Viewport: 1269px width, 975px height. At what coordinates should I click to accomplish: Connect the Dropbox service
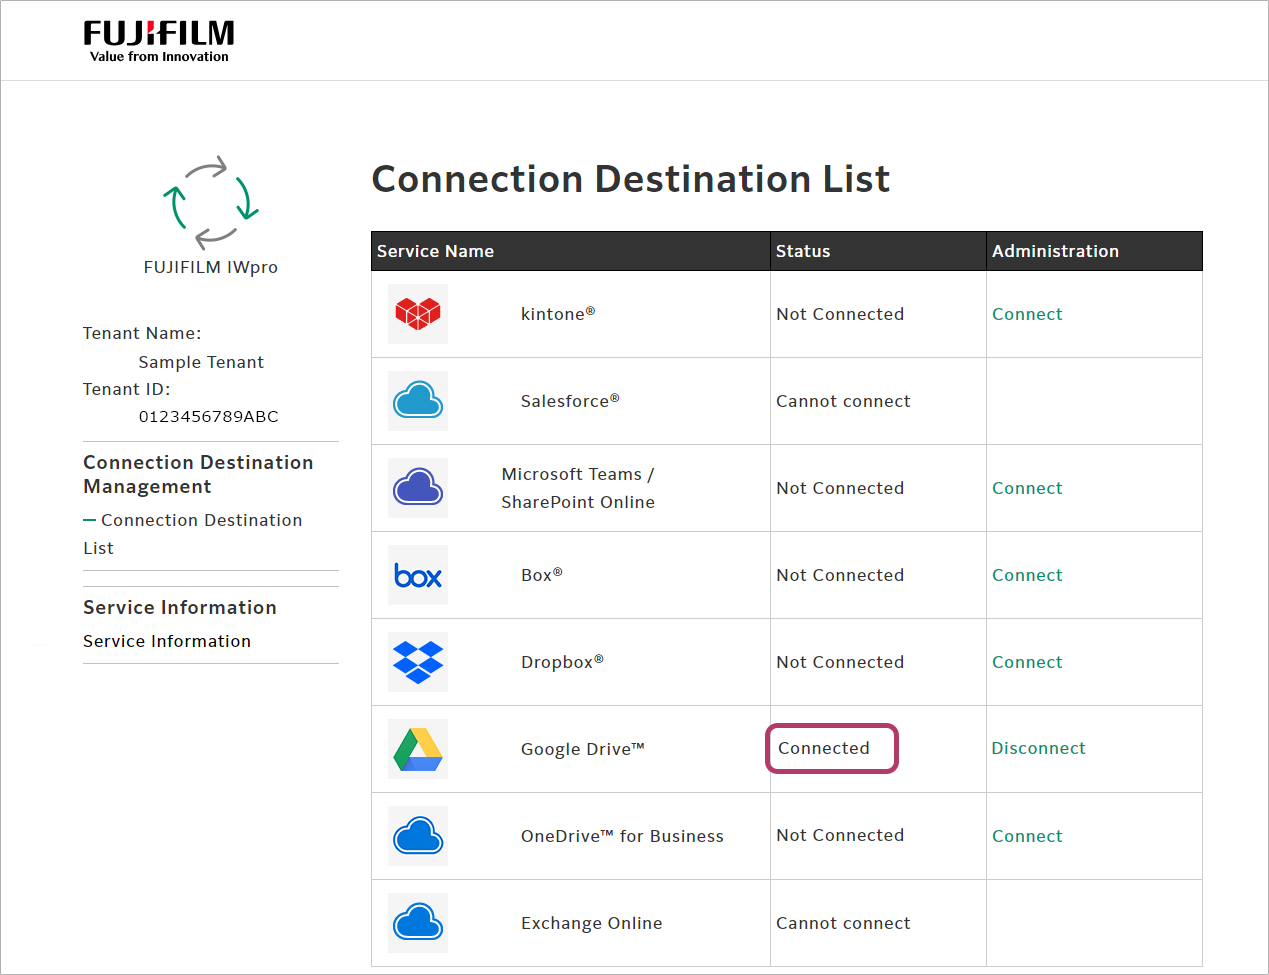pyautogui.click(x=1027, y=662)
